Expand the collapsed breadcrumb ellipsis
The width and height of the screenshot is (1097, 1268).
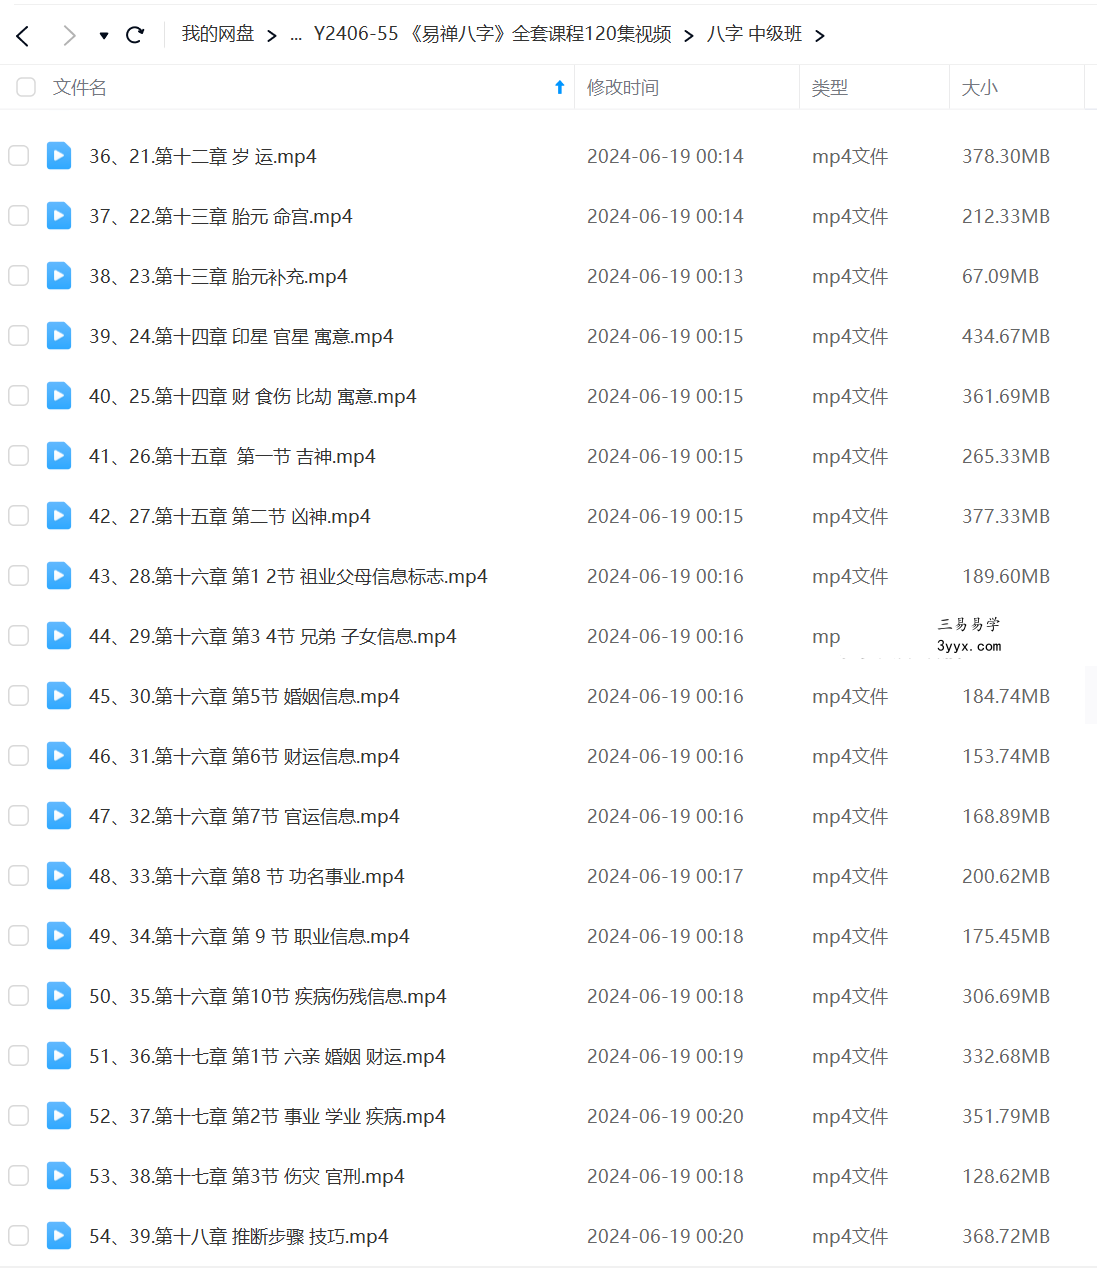point(295,35)
